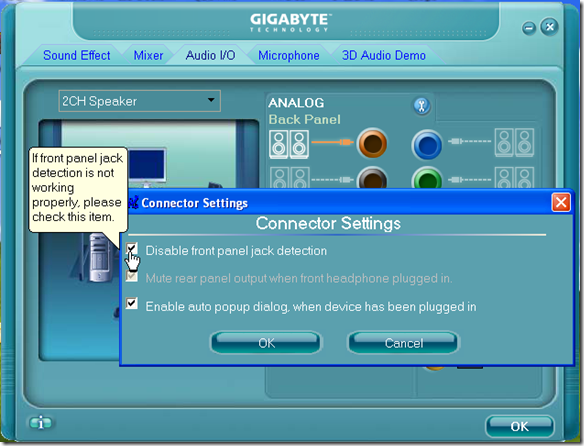
Task: Switch to the Mixer tab
Action: (x=148, y=55)
